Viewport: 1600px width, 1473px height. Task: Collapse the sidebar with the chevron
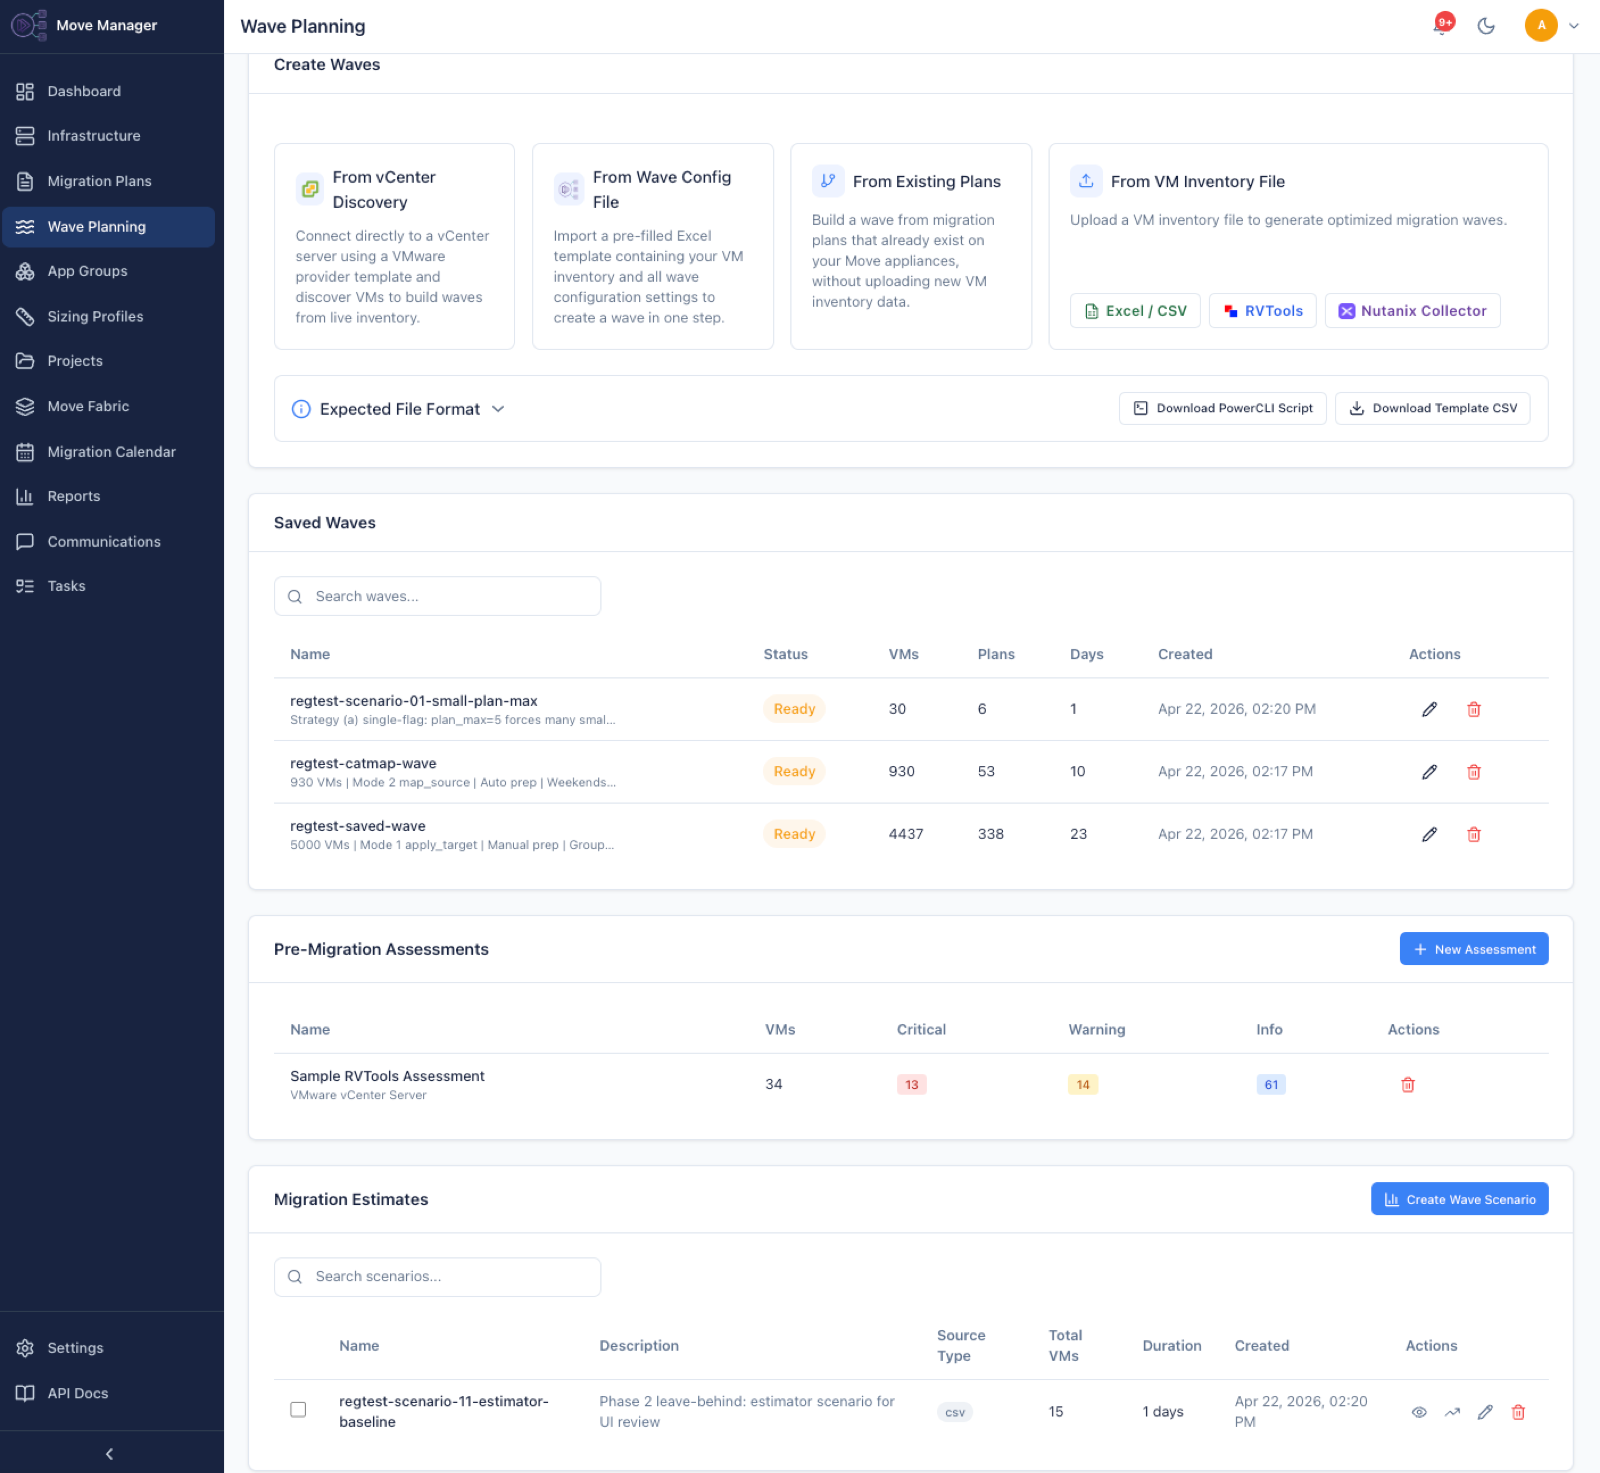109,1454
